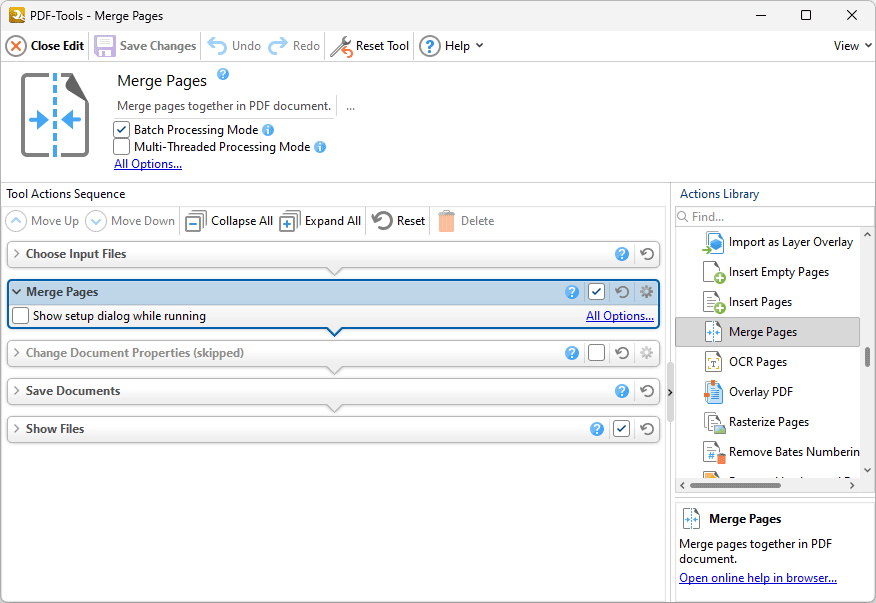Click the ellipsis button next to the description
876x603 pixels.
[x=350, y=106]
